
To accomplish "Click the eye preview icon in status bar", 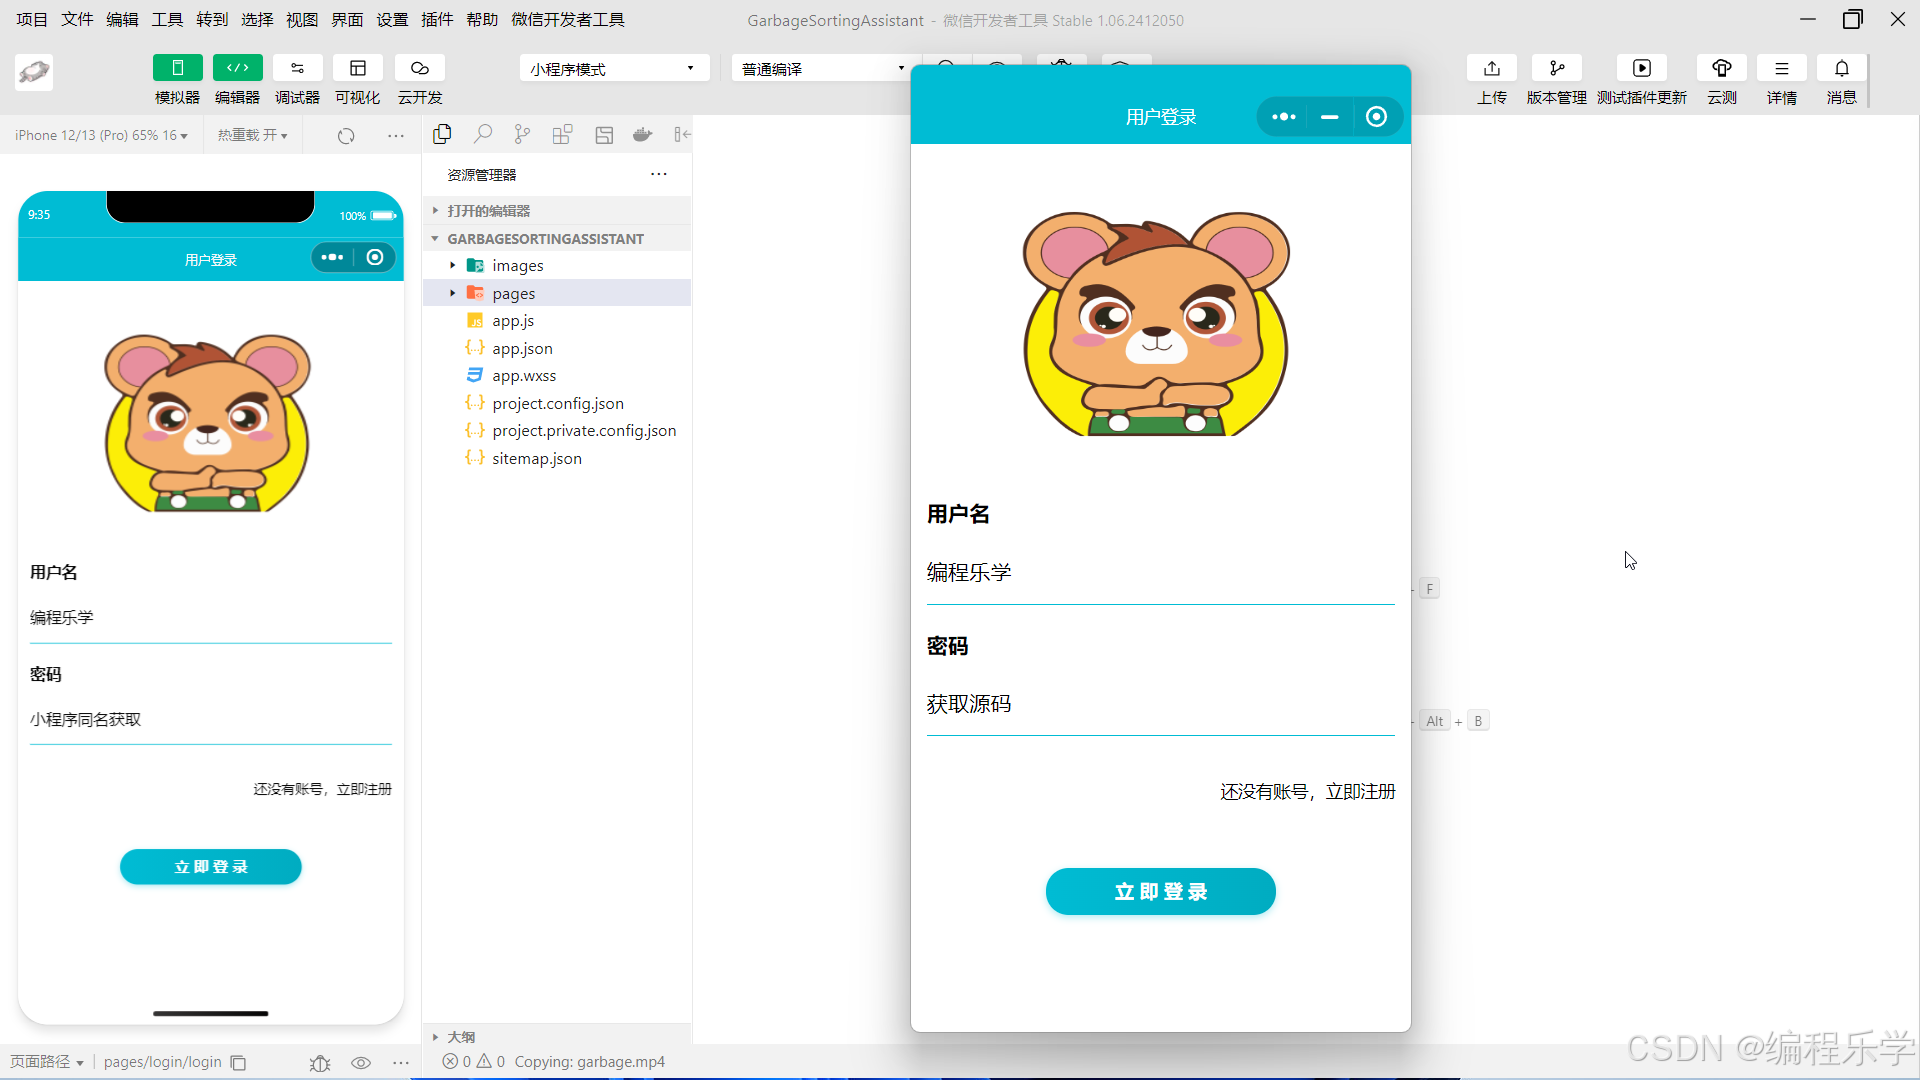I will [361, 1063].
